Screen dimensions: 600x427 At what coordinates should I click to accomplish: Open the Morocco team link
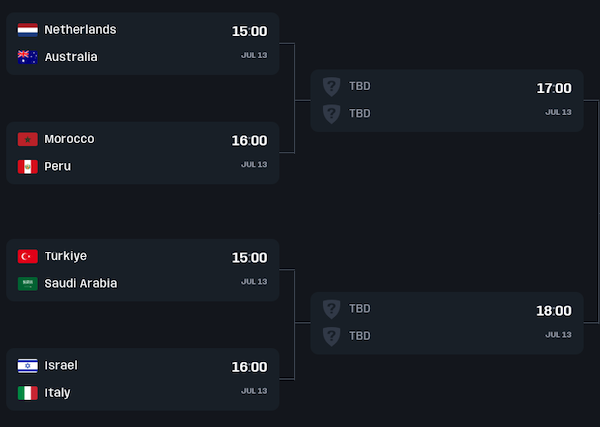coord(69,139)
